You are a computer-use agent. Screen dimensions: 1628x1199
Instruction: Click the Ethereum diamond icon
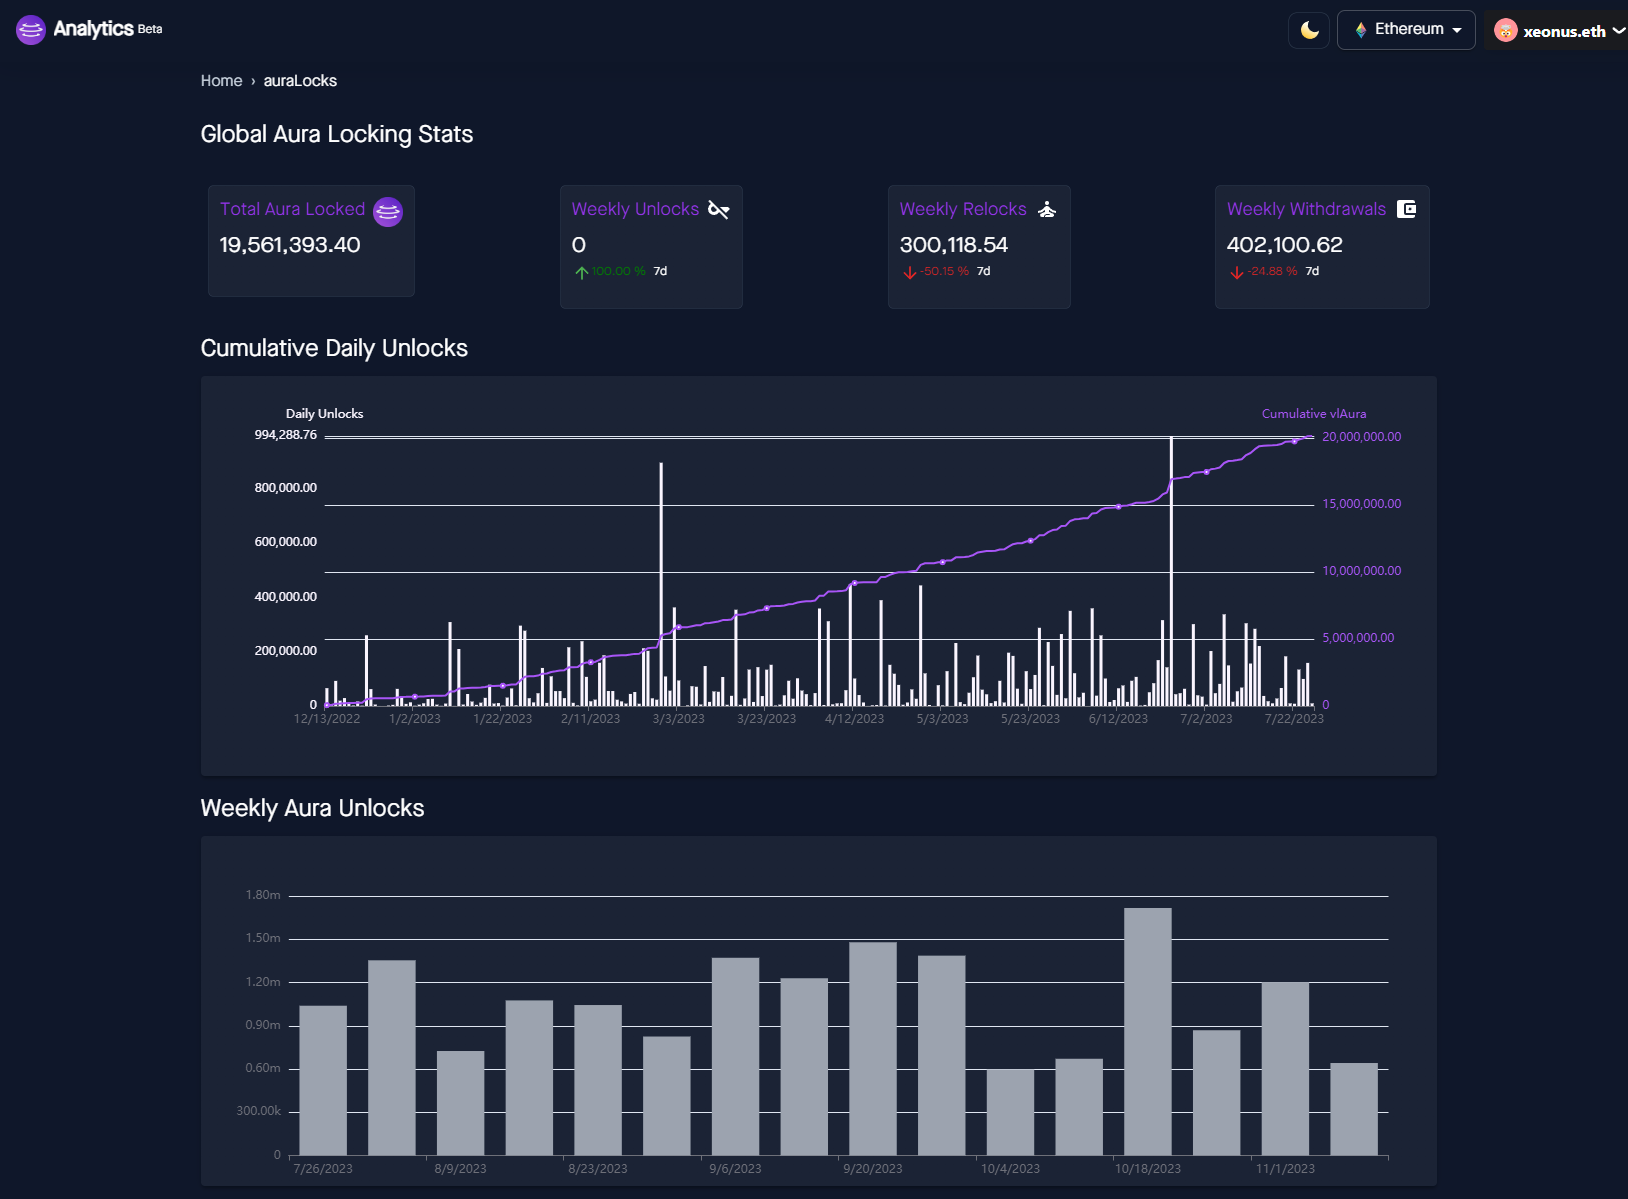point(1361,30)
